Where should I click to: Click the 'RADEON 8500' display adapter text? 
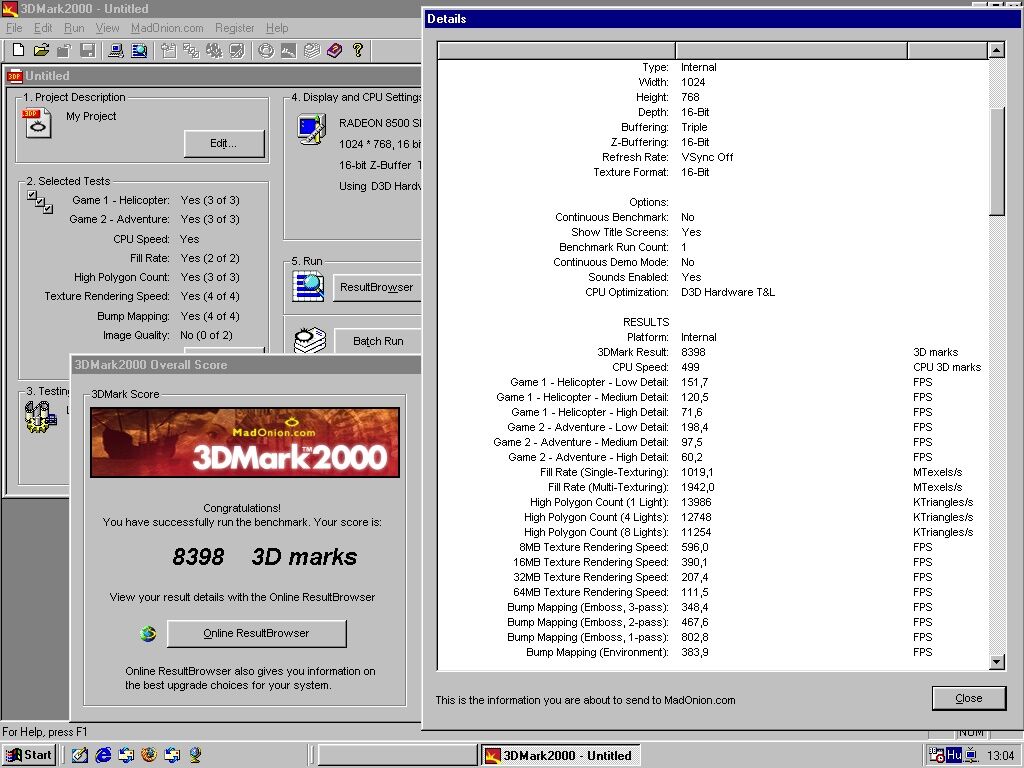click(379, 123)
